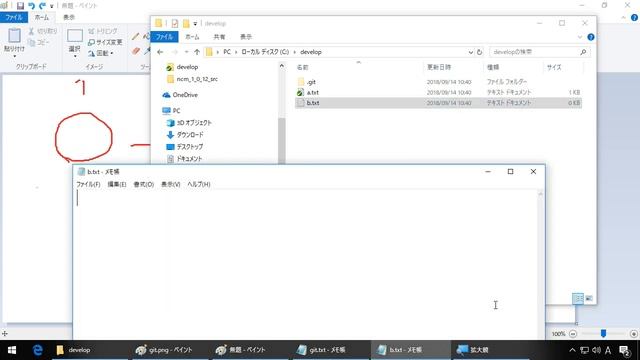Click the Paint zoom slider handle

[x=603, y=334]
